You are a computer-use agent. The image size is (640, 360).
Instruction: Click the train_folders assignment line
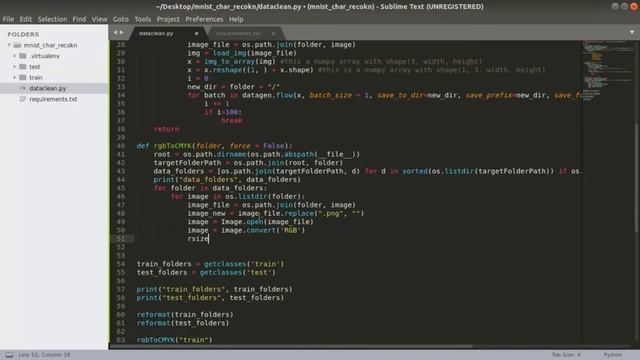pos(210,264)
